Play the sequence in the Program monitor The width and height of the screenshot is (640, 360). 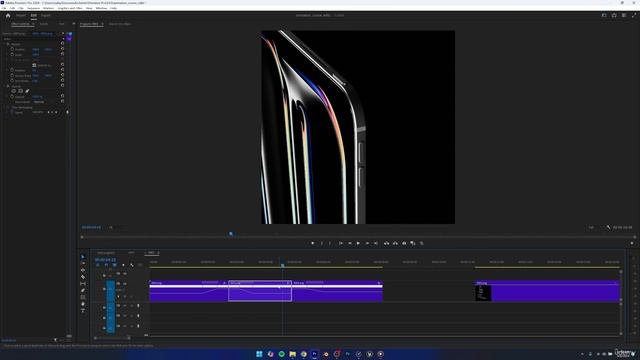tap(358, 243)
